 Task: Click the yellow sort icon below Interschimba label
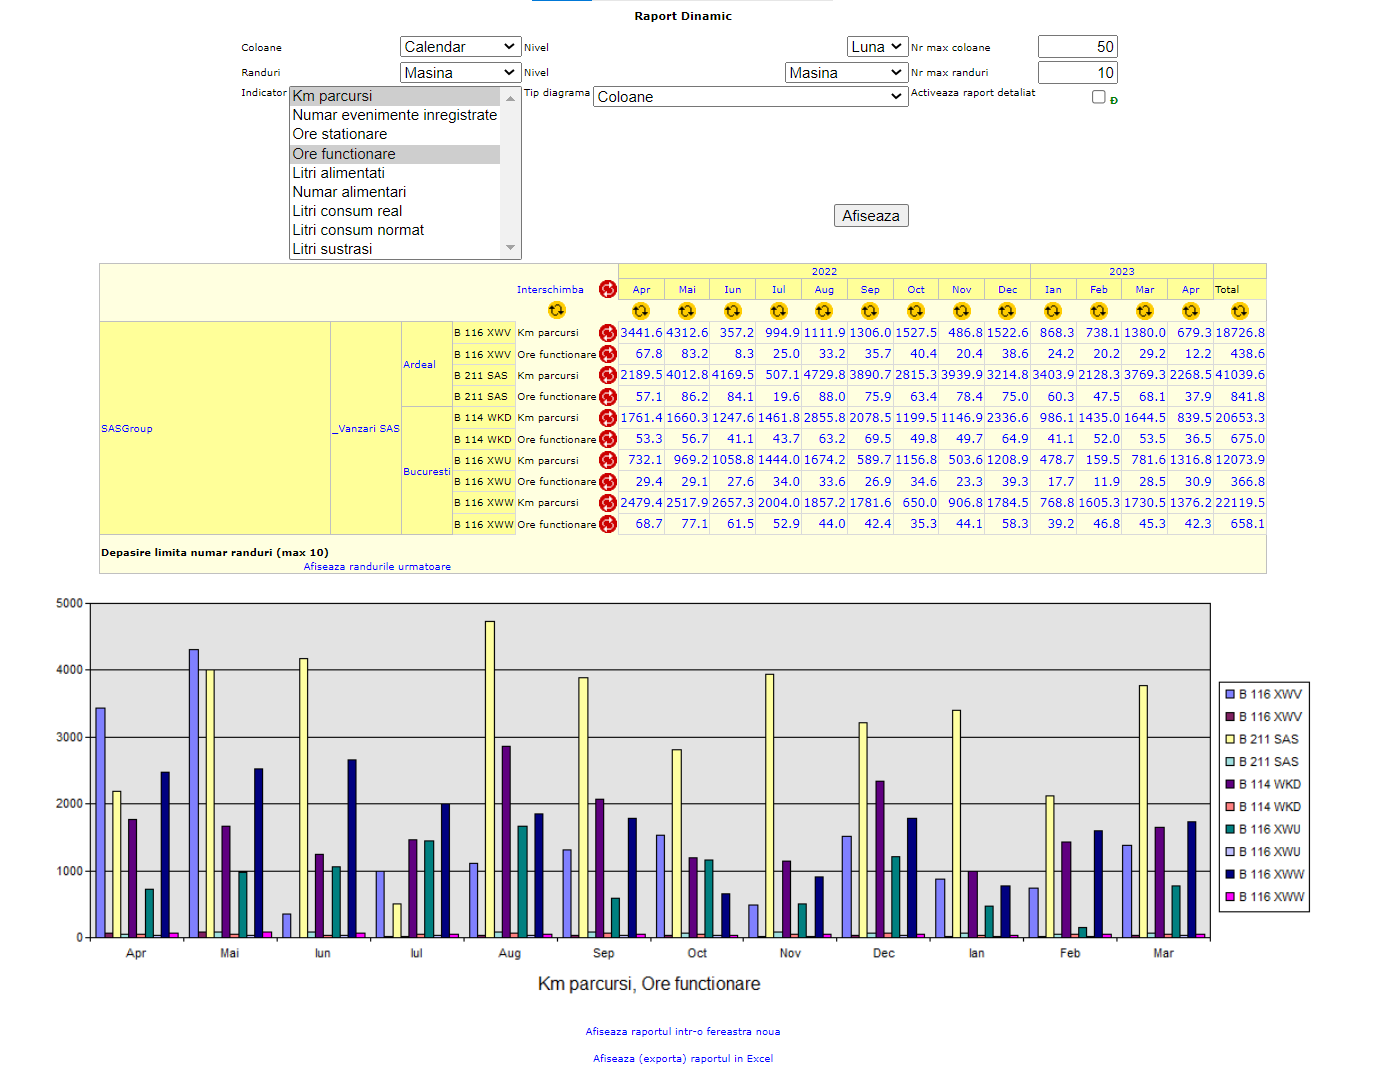[x=557, y=310]
